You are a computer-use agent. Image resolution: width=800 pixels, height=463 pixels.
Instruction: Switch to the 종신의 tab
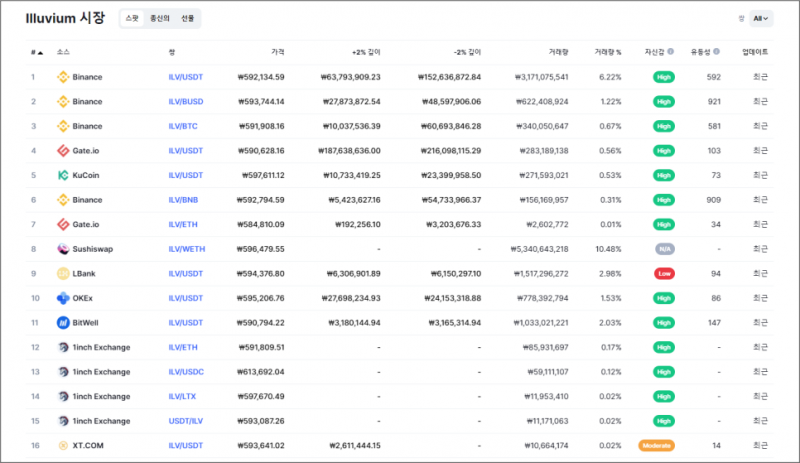click(160, 18)
